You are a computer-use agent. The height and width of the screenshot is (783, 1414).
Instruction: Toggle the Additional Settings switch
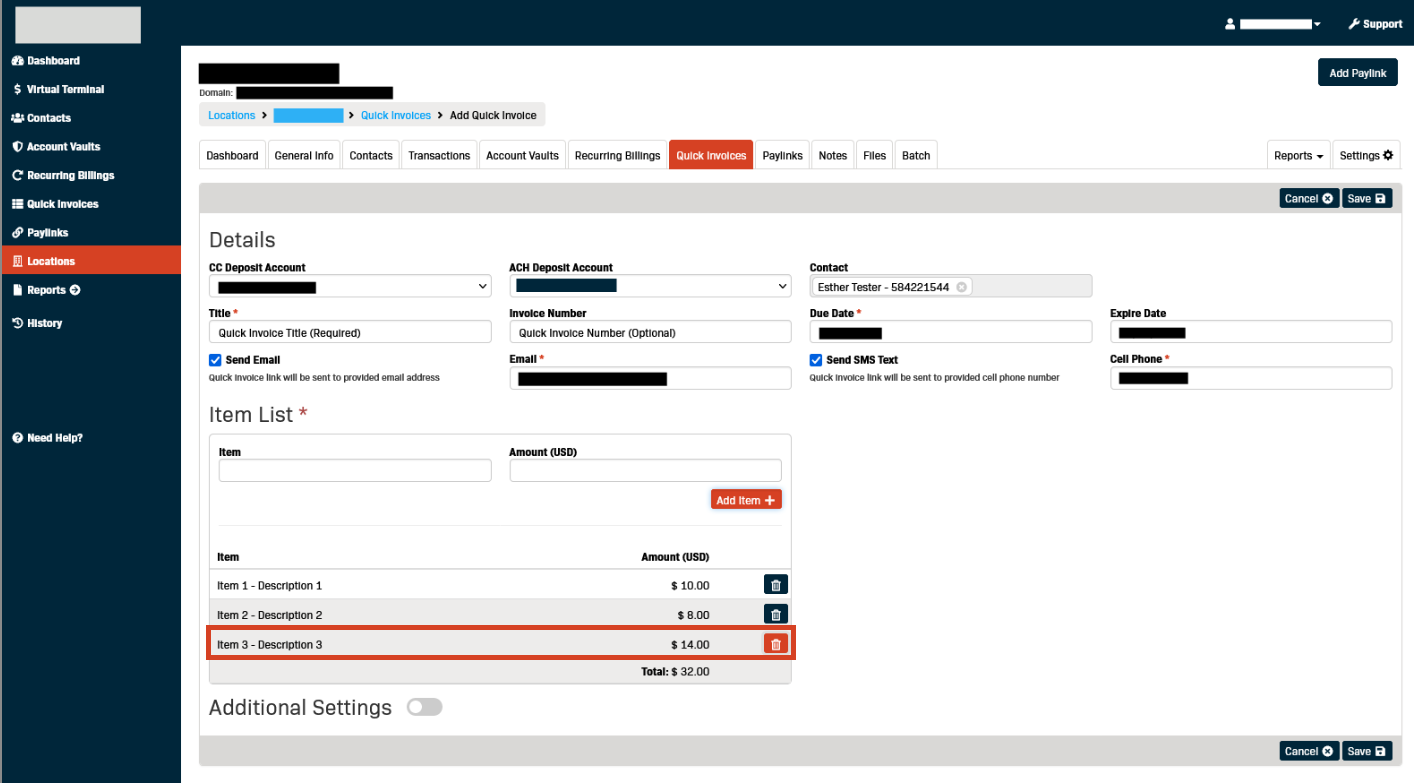pos(424,707)
